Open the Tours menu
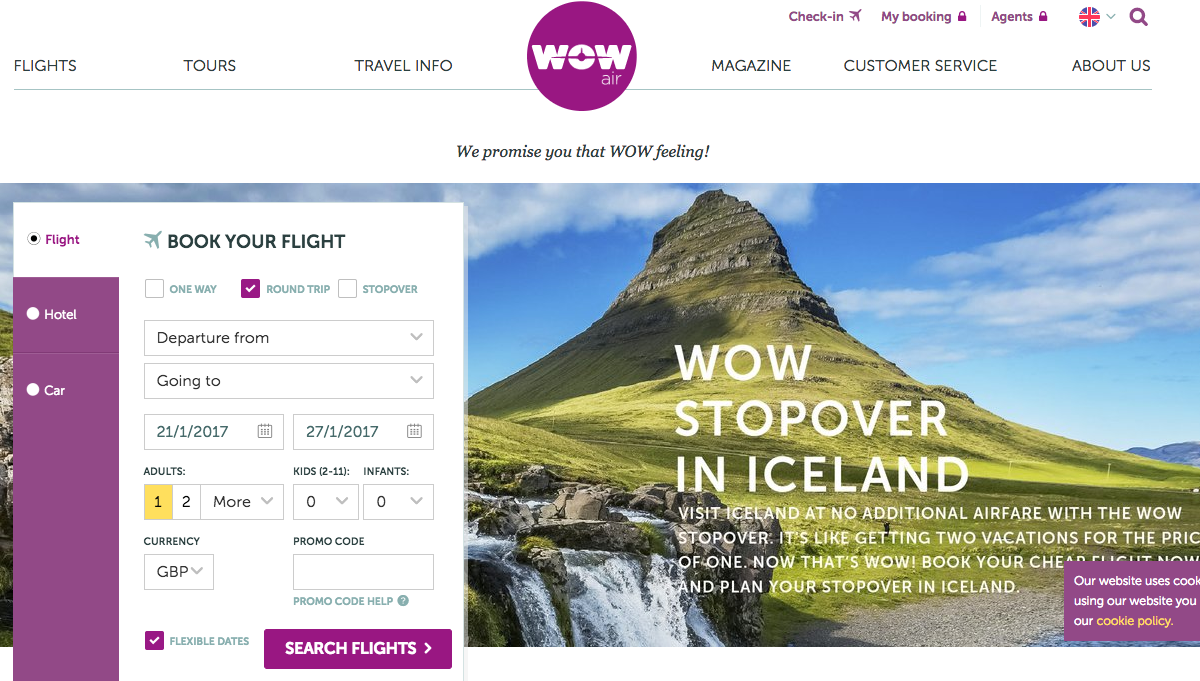Viewport: 1200px width, 681px height. tap(209, 66)
